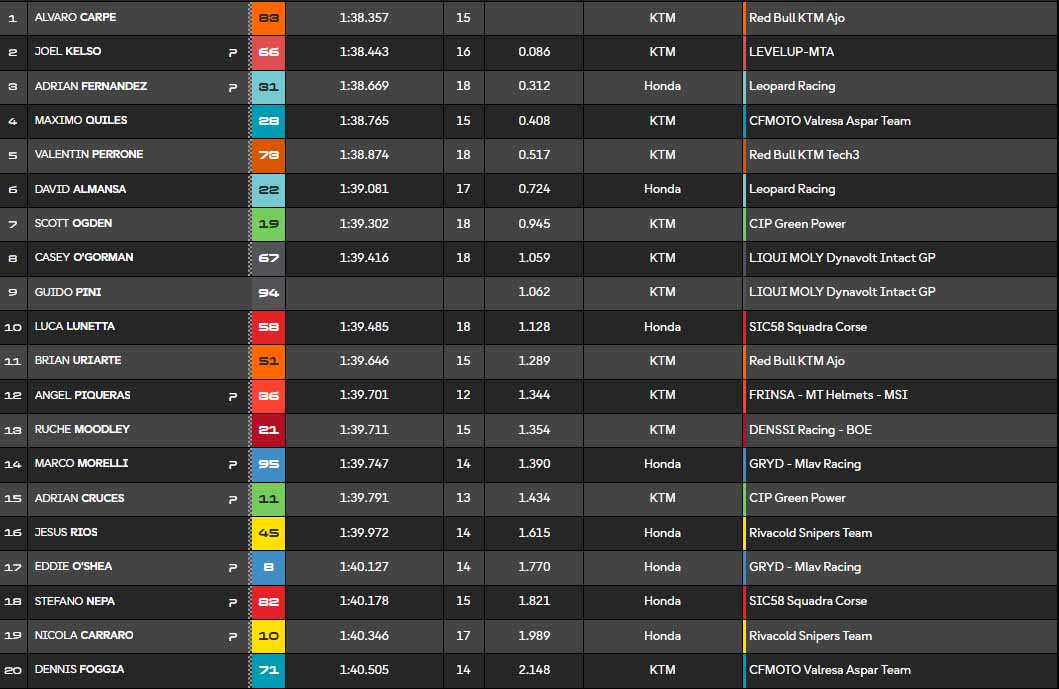Click the pit icon beside Adrian Cruces
This screenshot has width=1059, height=689.
coord(233,499)
